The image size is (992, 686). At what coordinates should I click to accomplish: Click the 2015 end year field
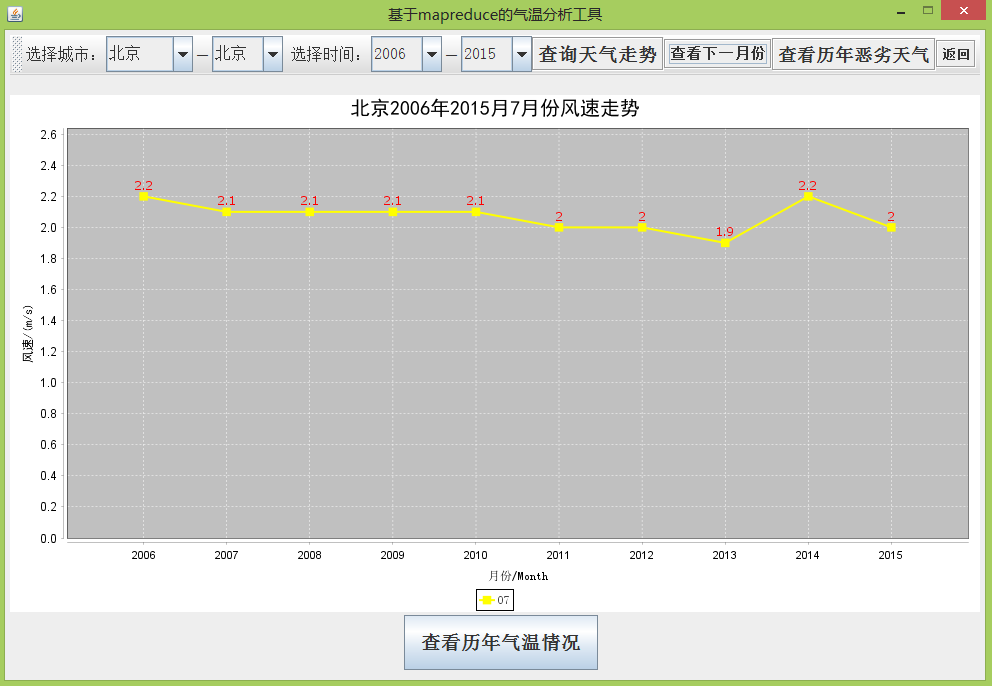click(487, 54)
